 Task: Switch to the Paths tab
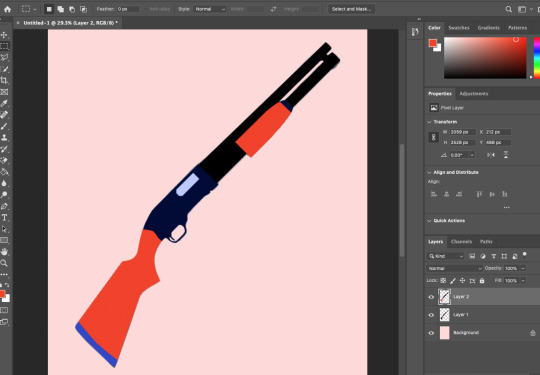pyautogui.click(x=486, y=242)
